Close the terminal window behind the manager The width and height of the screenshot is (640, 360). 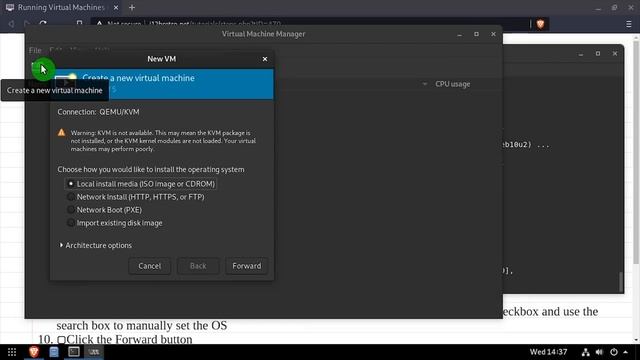[x=615, y=53]
